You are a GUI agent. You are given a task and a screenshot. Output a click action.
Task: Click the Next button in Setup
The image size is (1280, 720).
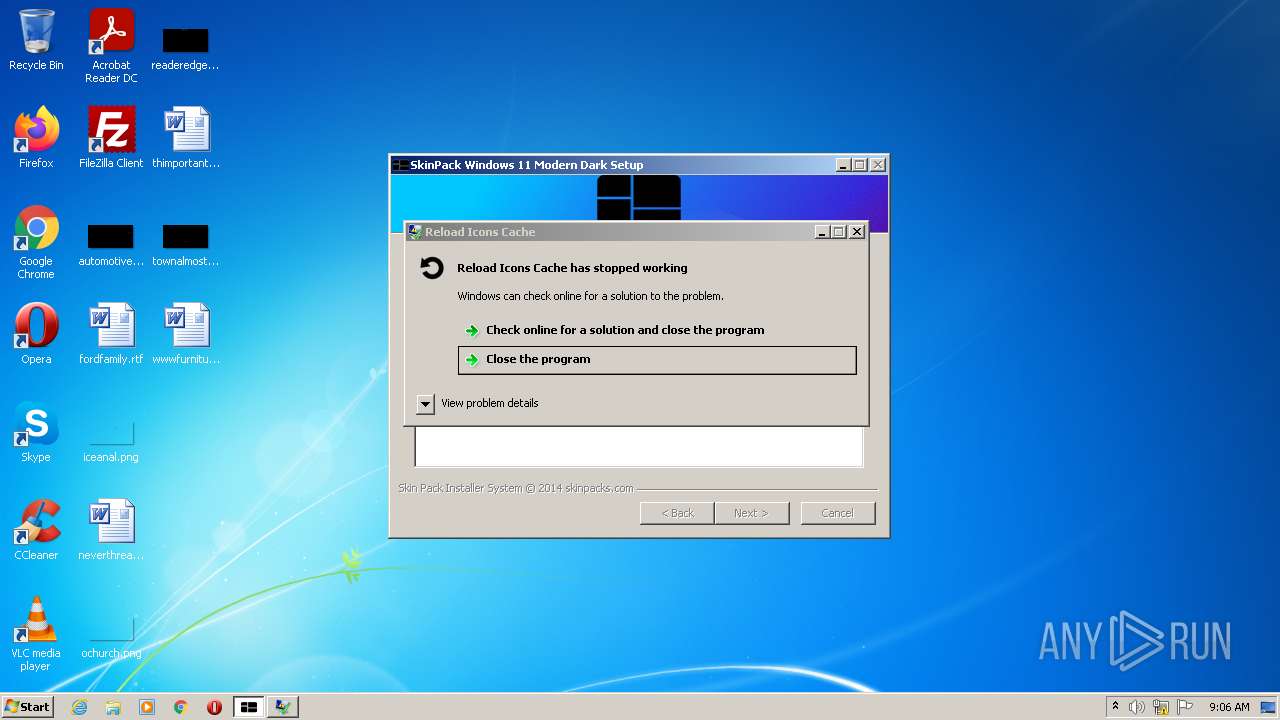752,513
